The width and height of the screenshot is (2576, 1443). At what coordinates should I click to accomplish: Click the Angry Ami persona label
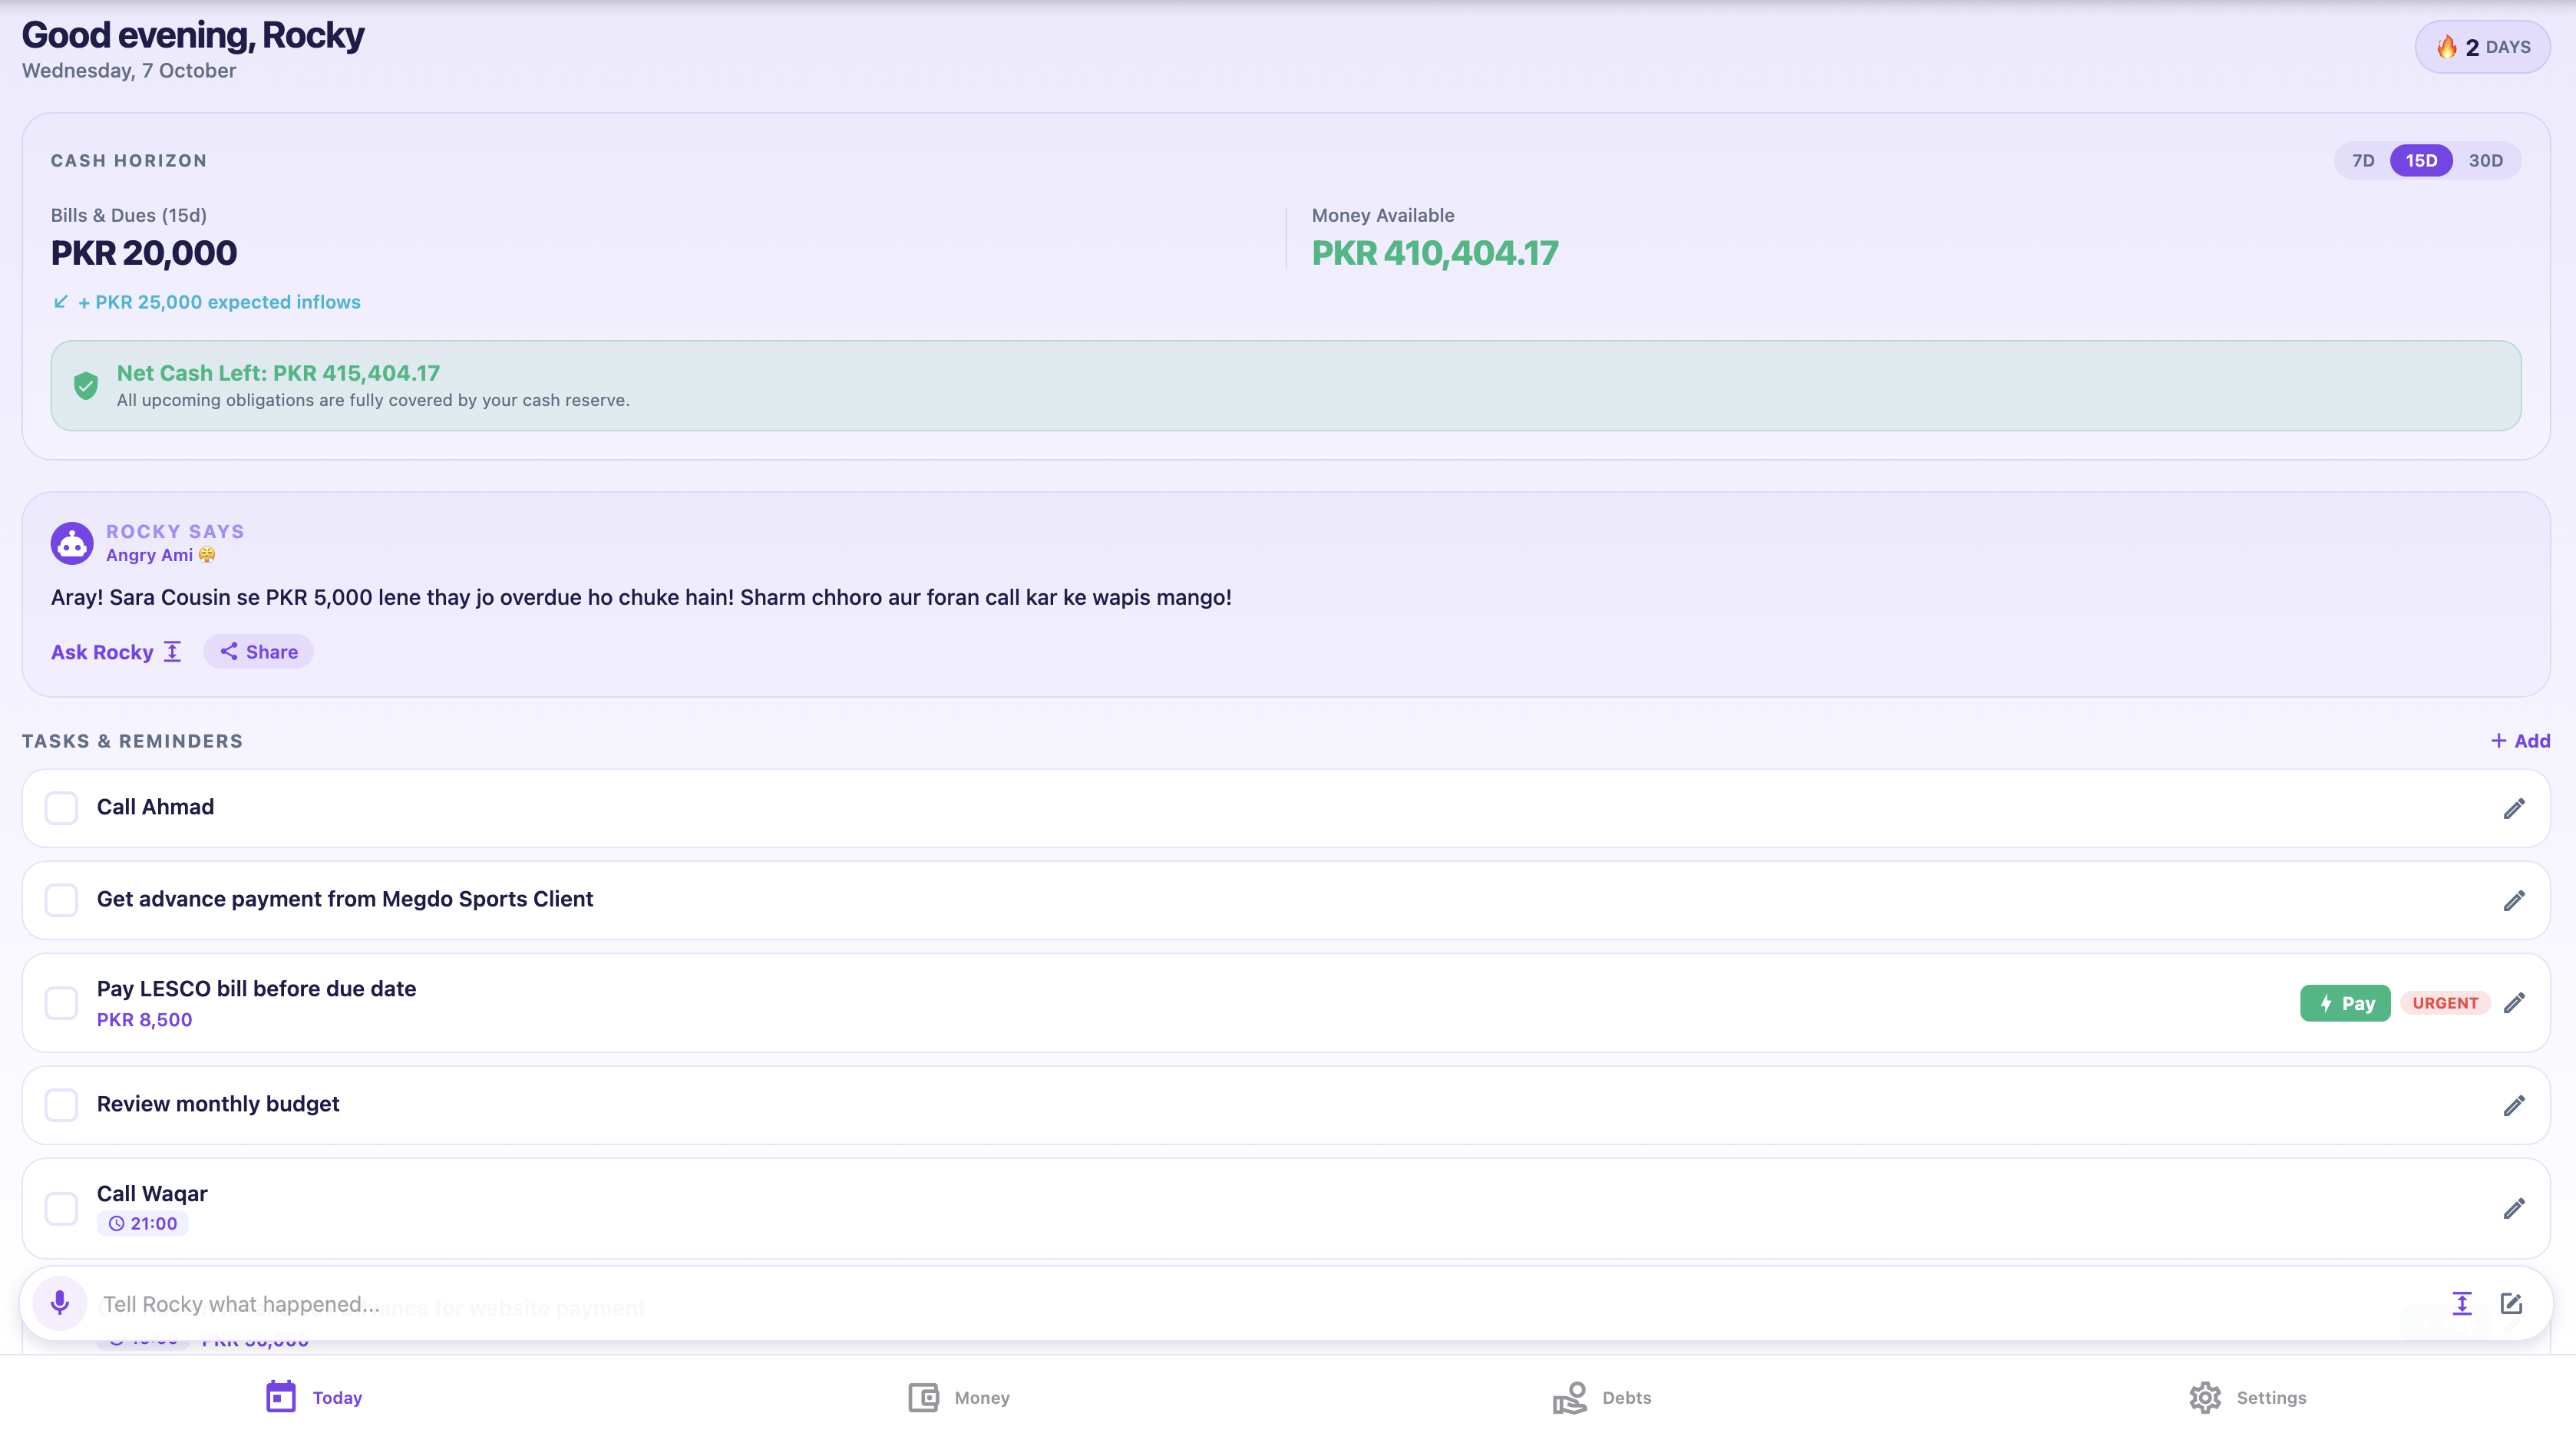pos(160,555)
